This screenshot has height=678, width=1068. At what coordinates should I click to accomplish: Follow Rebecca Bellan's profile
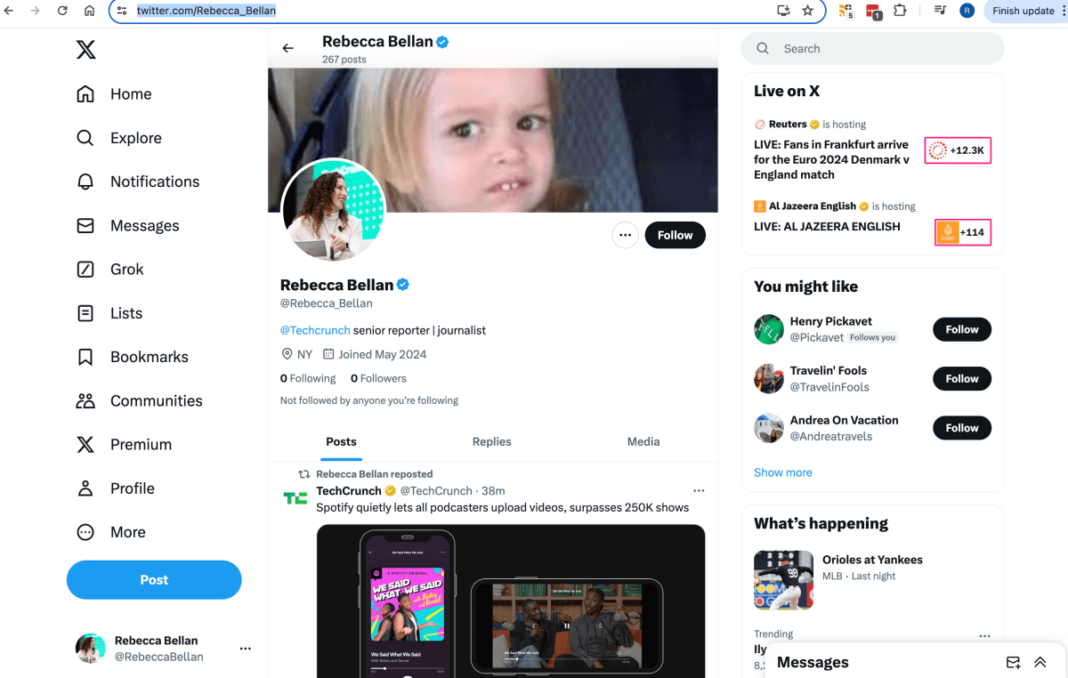coord(675,235)
